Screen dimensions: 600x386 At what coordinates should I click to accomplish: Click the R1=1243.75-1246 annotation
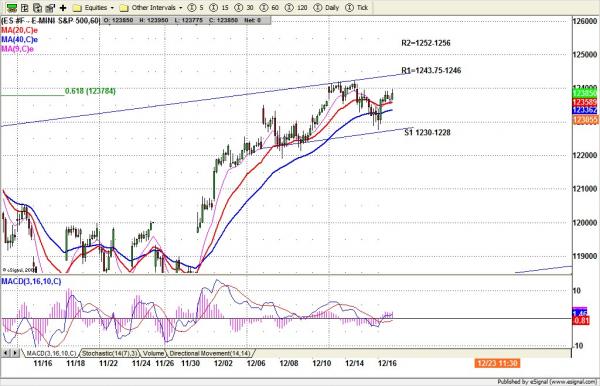click(x=431, y=70)
